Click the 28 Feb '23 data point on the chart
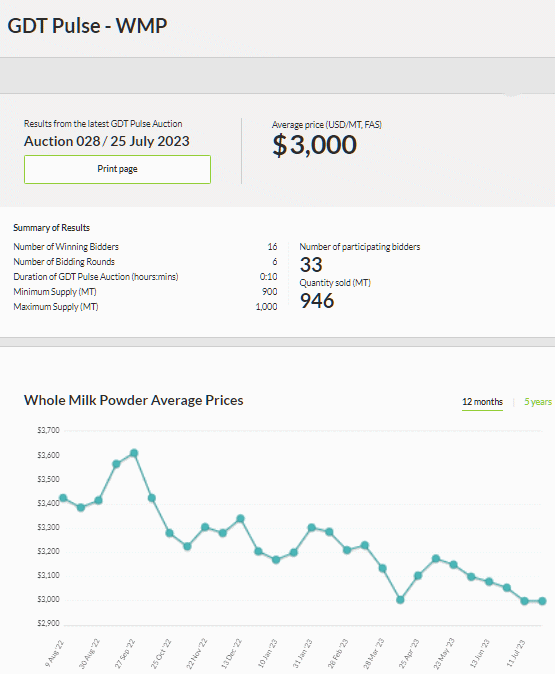This screenshot has height=674, width=555. (347, 550)
